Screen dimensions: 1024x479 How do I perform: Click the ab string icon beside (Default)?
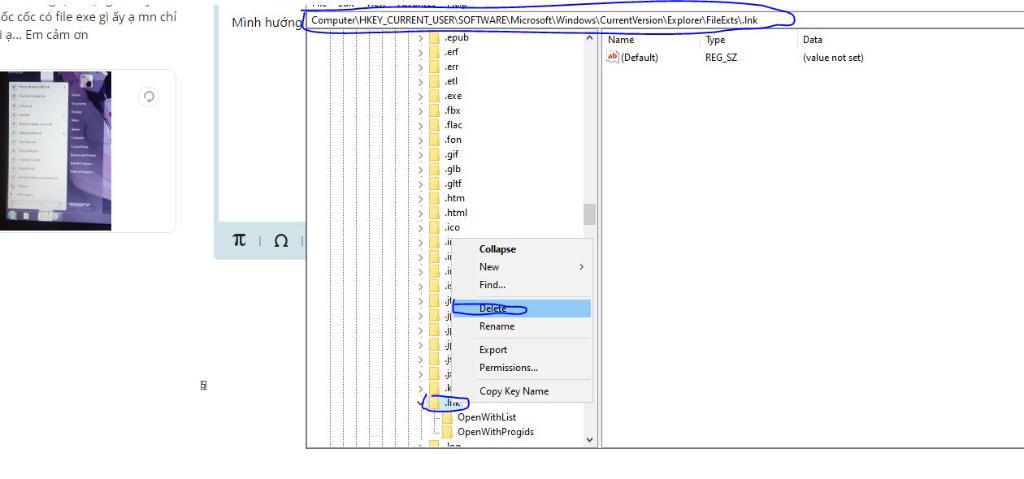point(613,58)
